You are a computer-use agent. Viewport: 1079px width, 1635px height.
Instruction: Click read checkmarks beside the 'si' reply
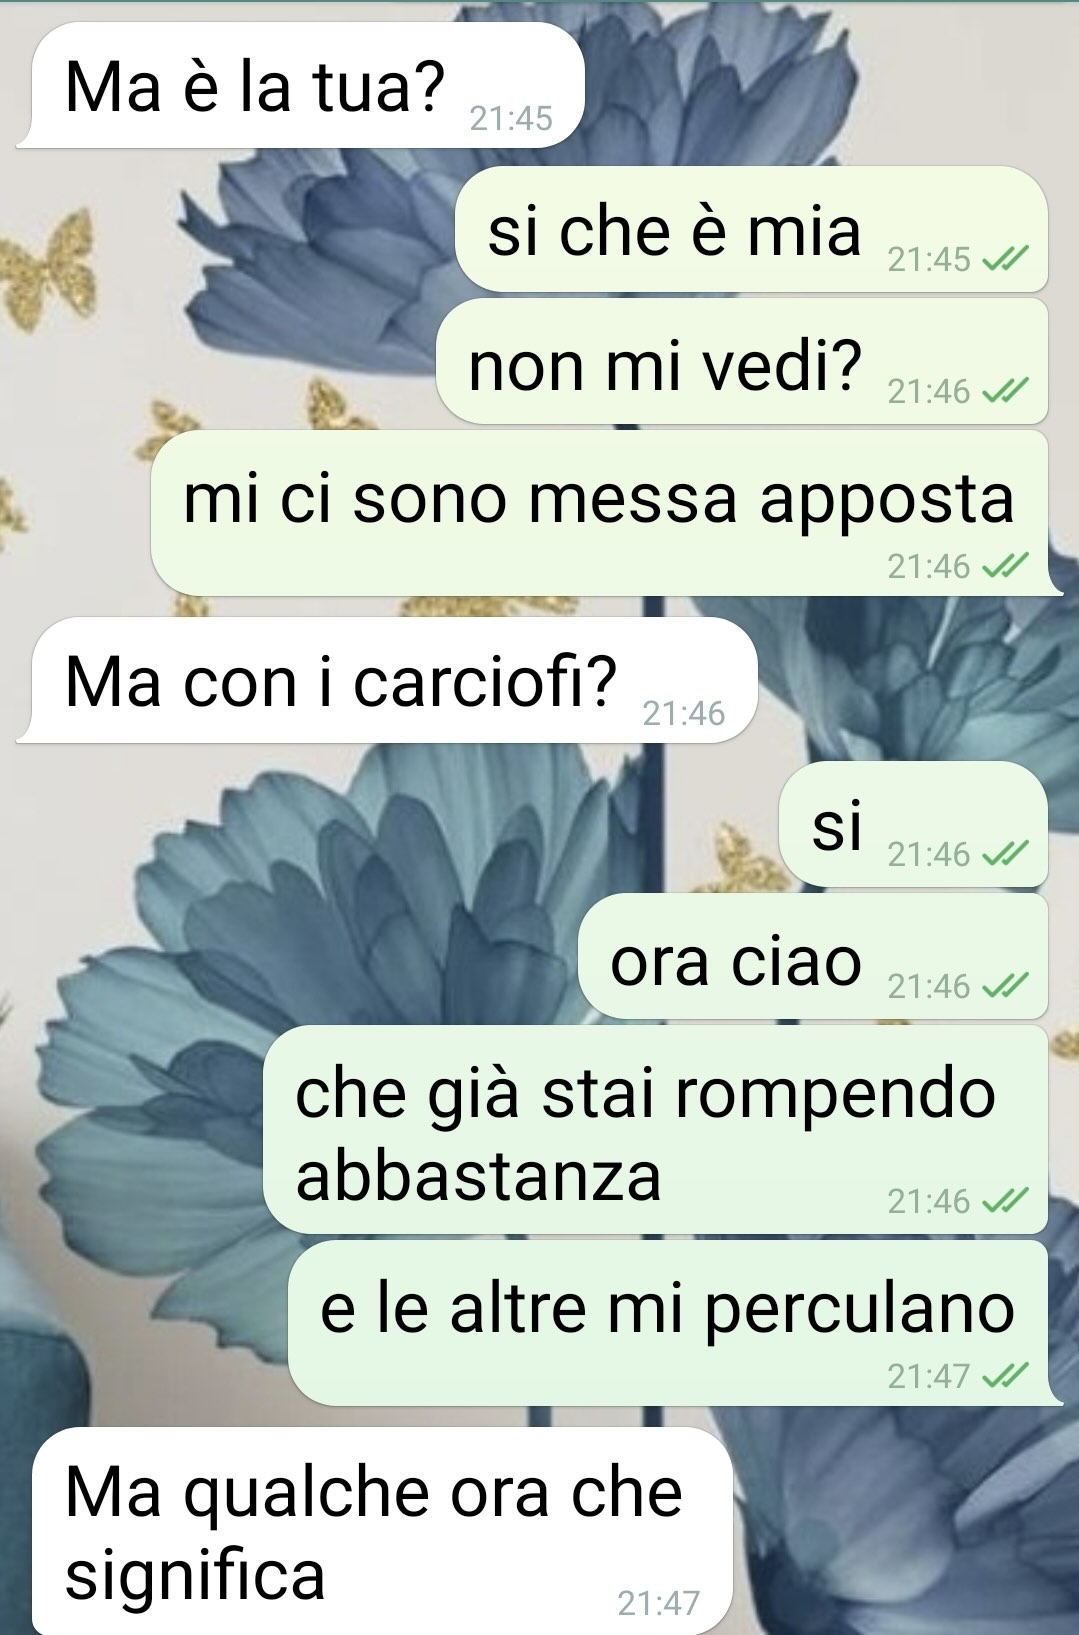coord(1003,855)
